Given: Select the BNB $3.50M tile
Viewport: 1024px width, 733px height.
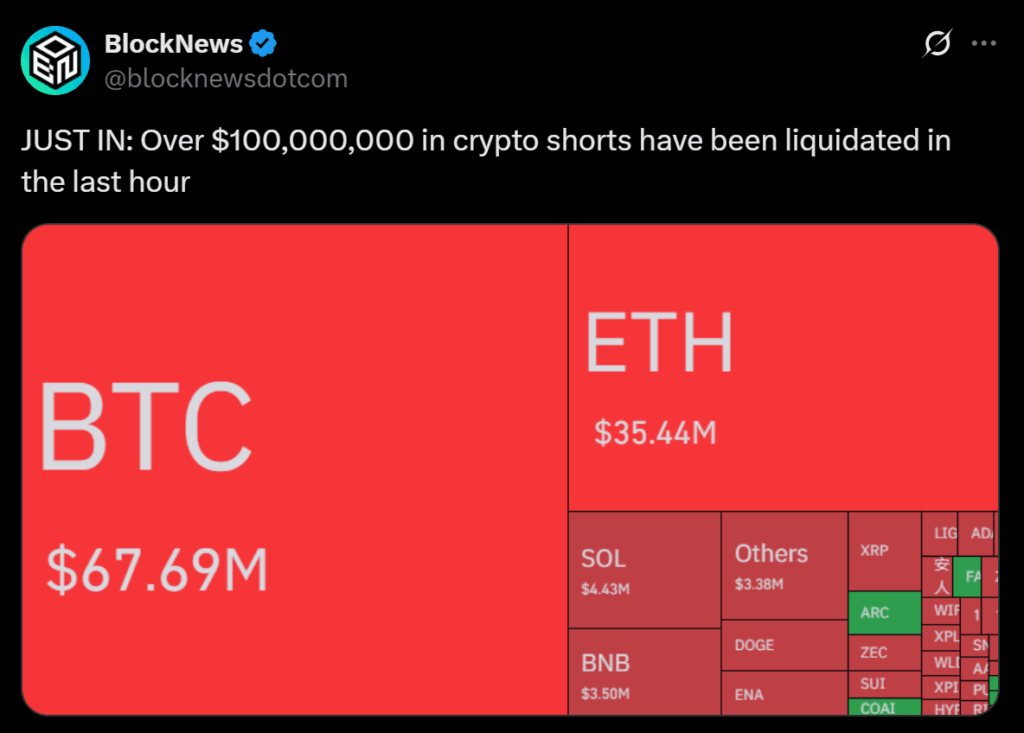Looking at the screenshot, I should 644,671.
